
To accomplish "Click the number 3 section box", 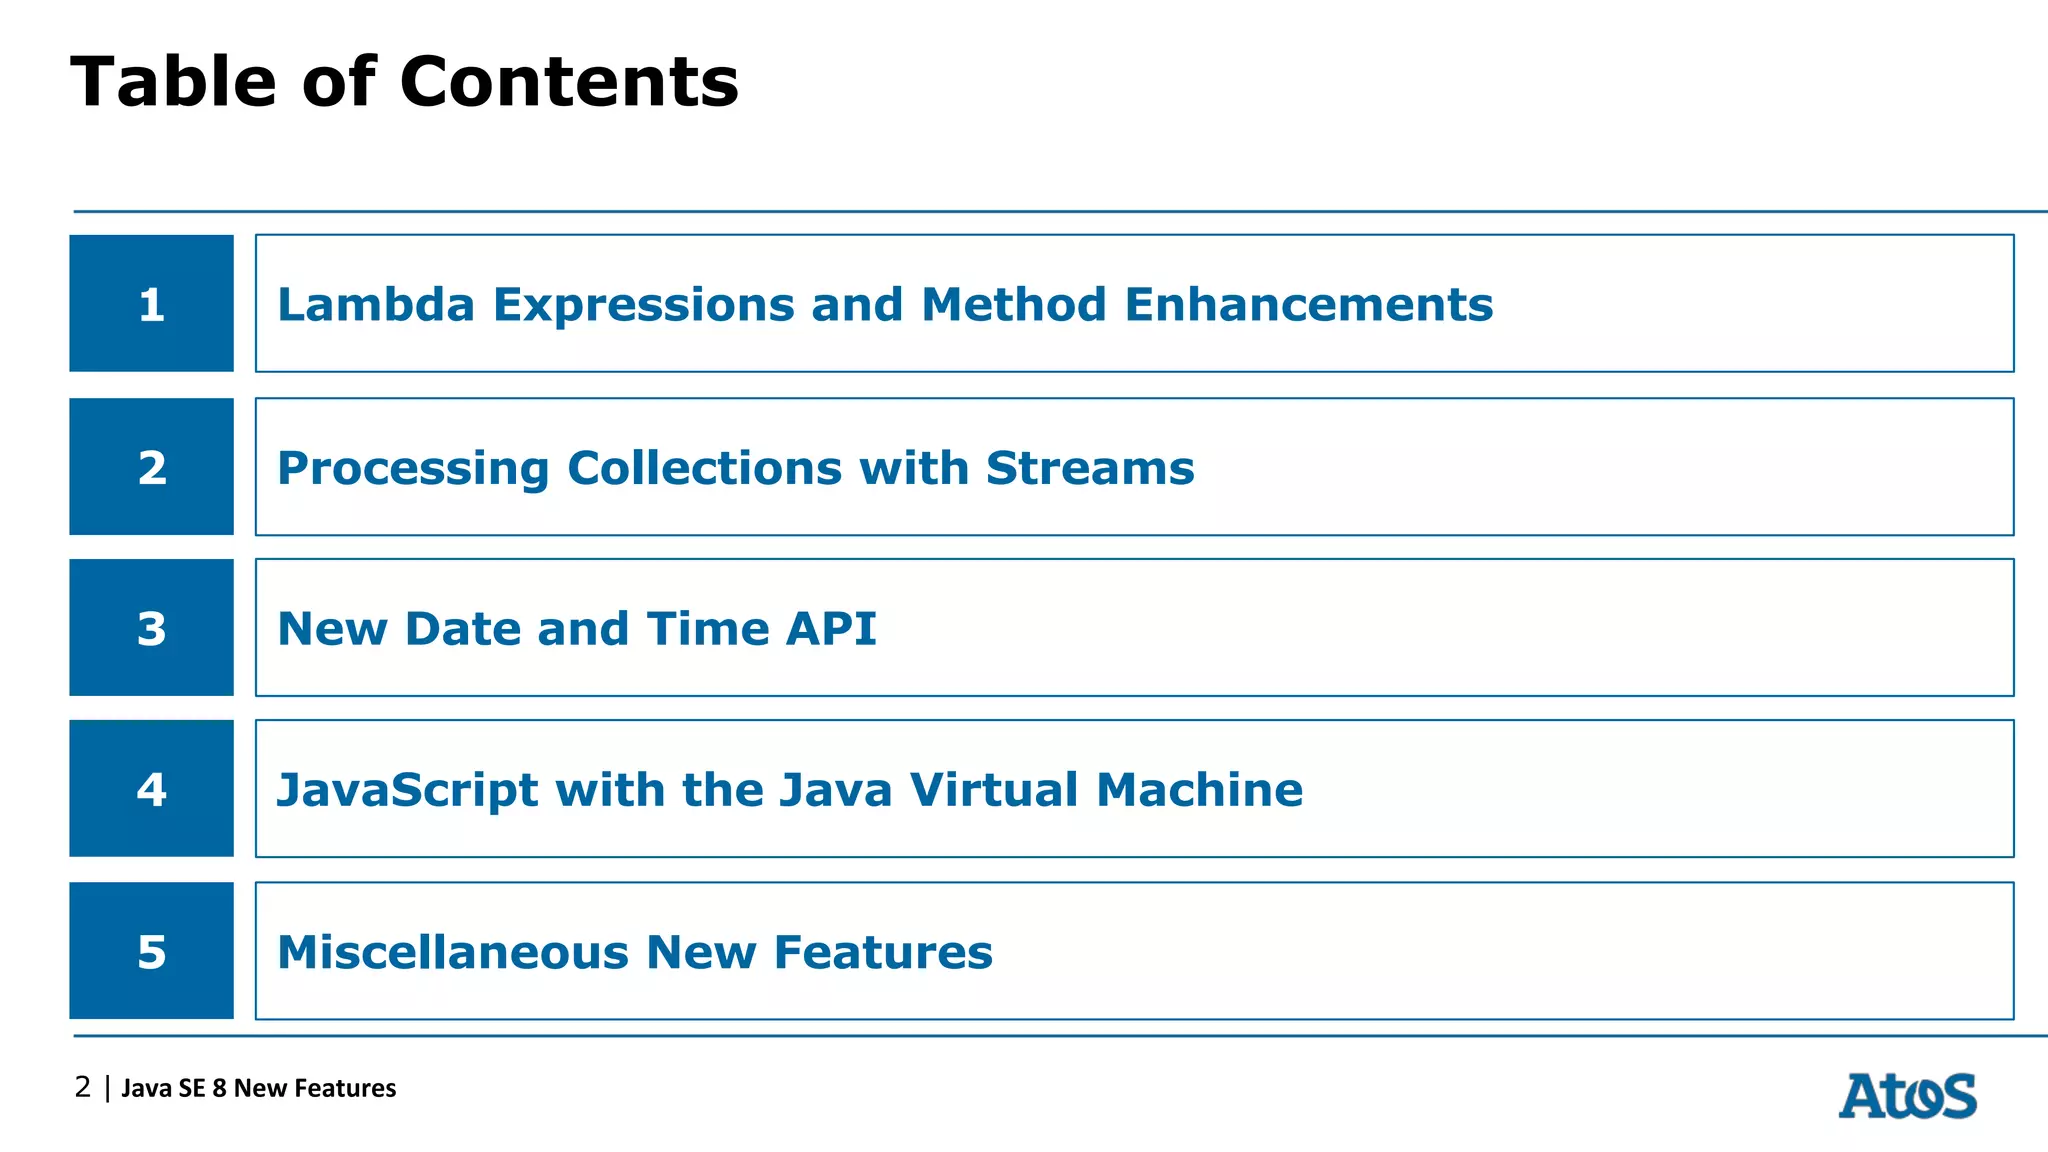I will pyautogui.click(x=151, y=628).
